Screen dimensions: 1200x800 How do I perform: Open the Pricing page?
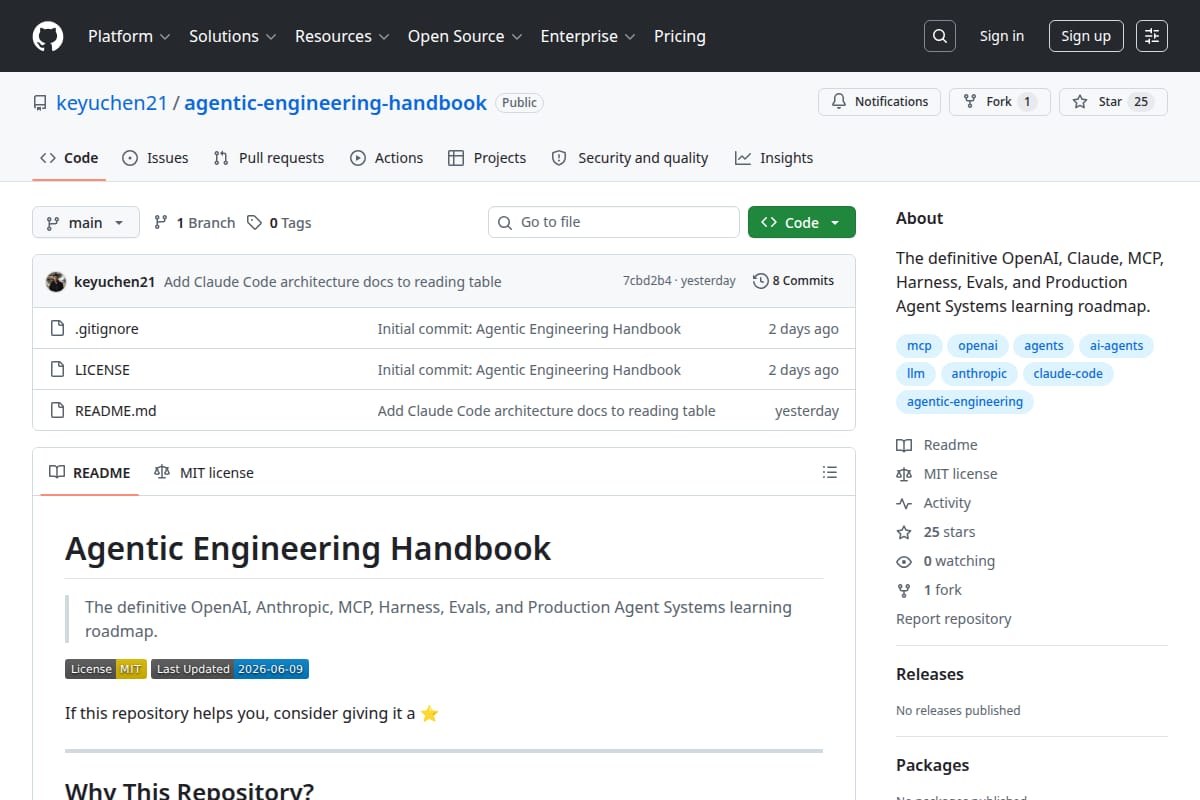[680, 36]
